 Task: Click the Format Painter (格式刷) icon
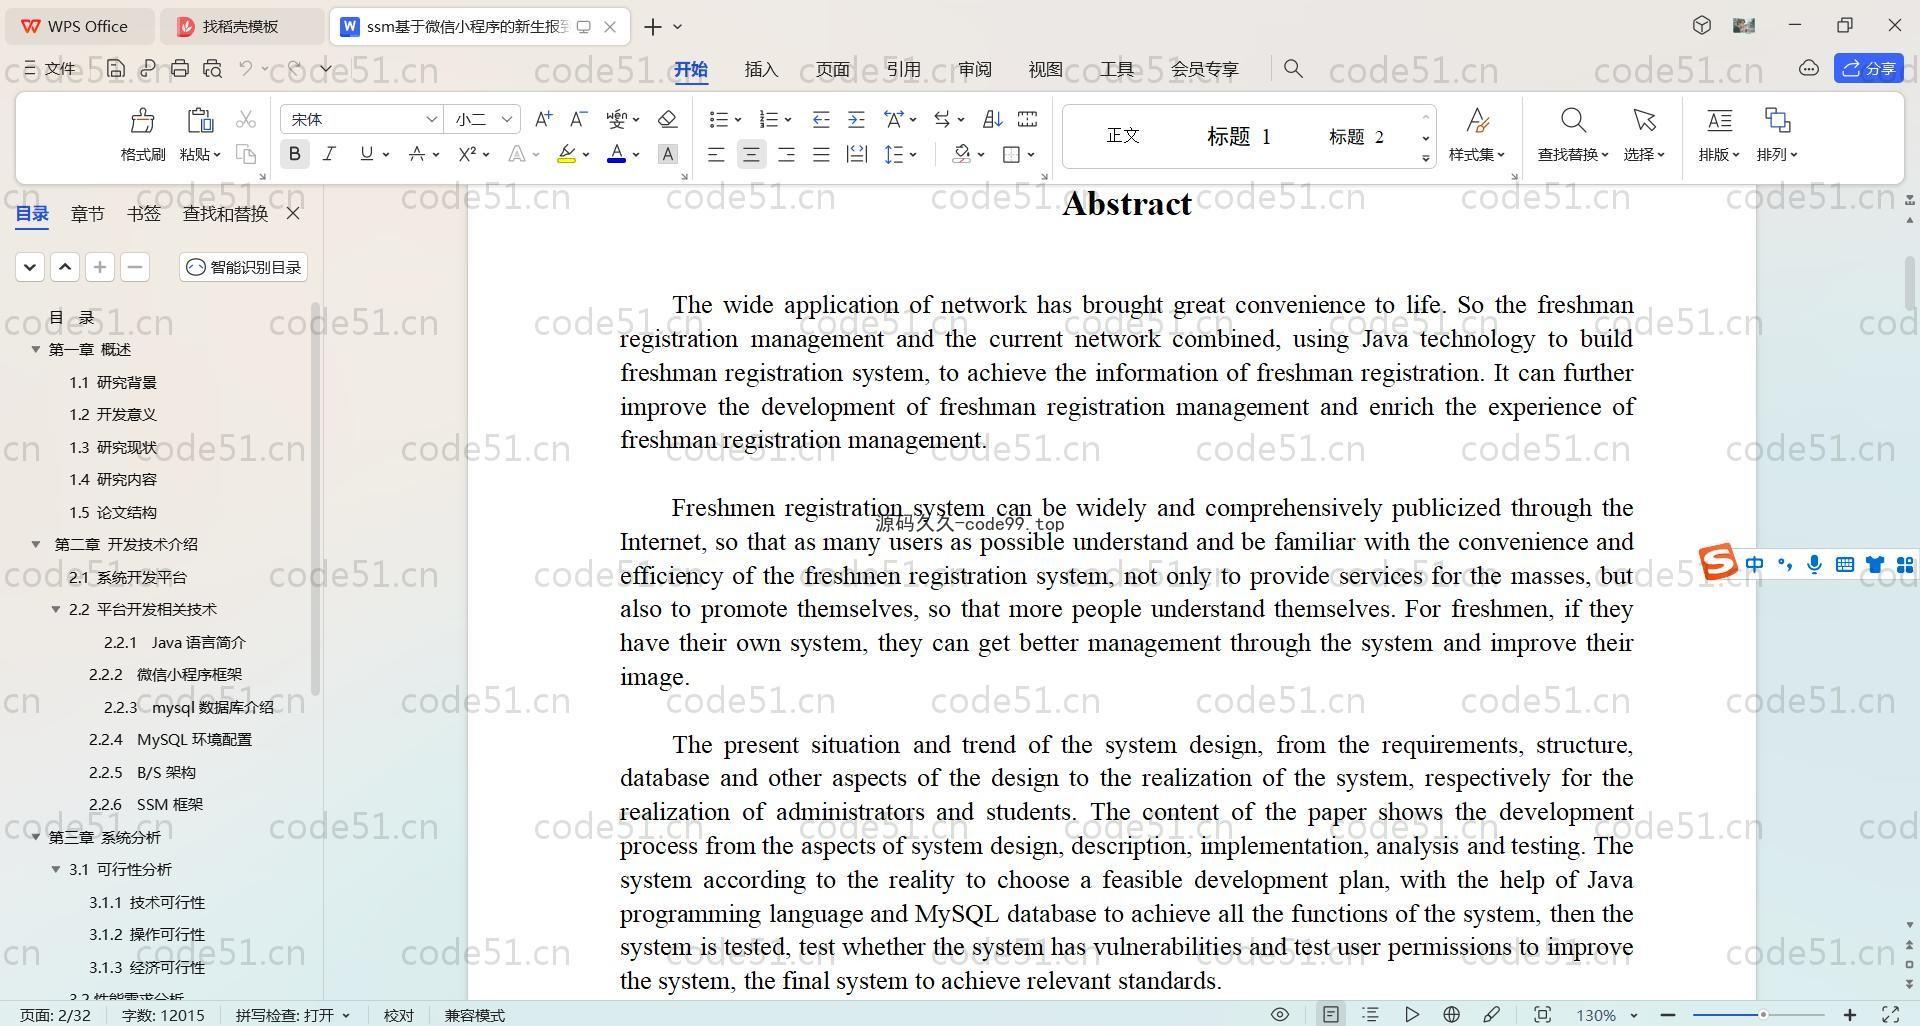(x=143, y=121)
